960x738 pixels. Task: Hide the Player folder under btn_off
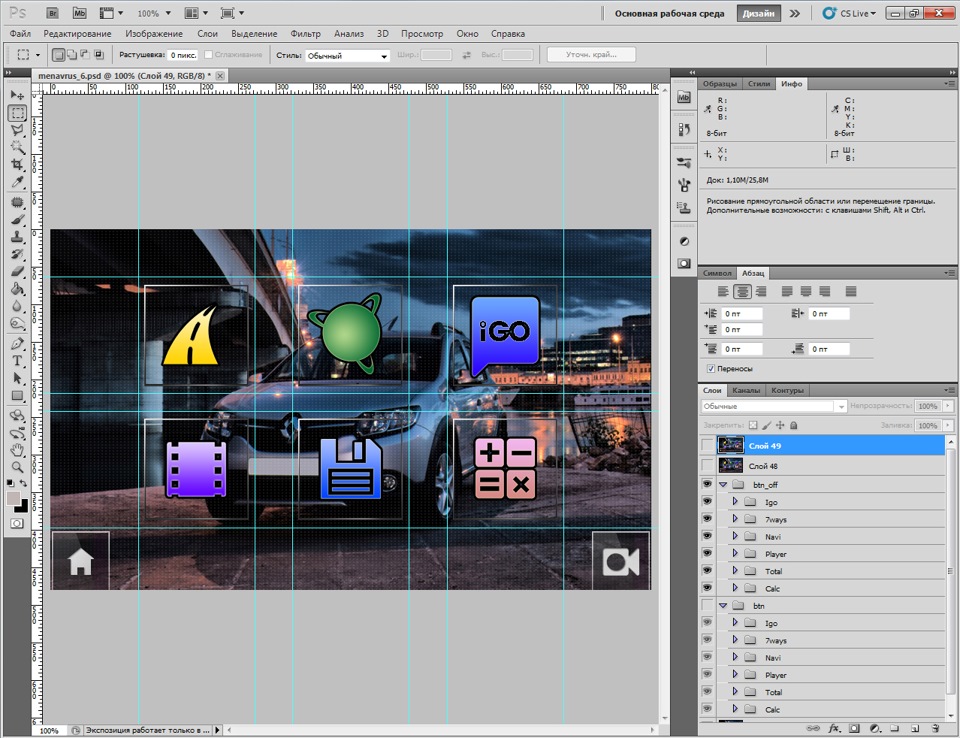(x=707, y=554)
